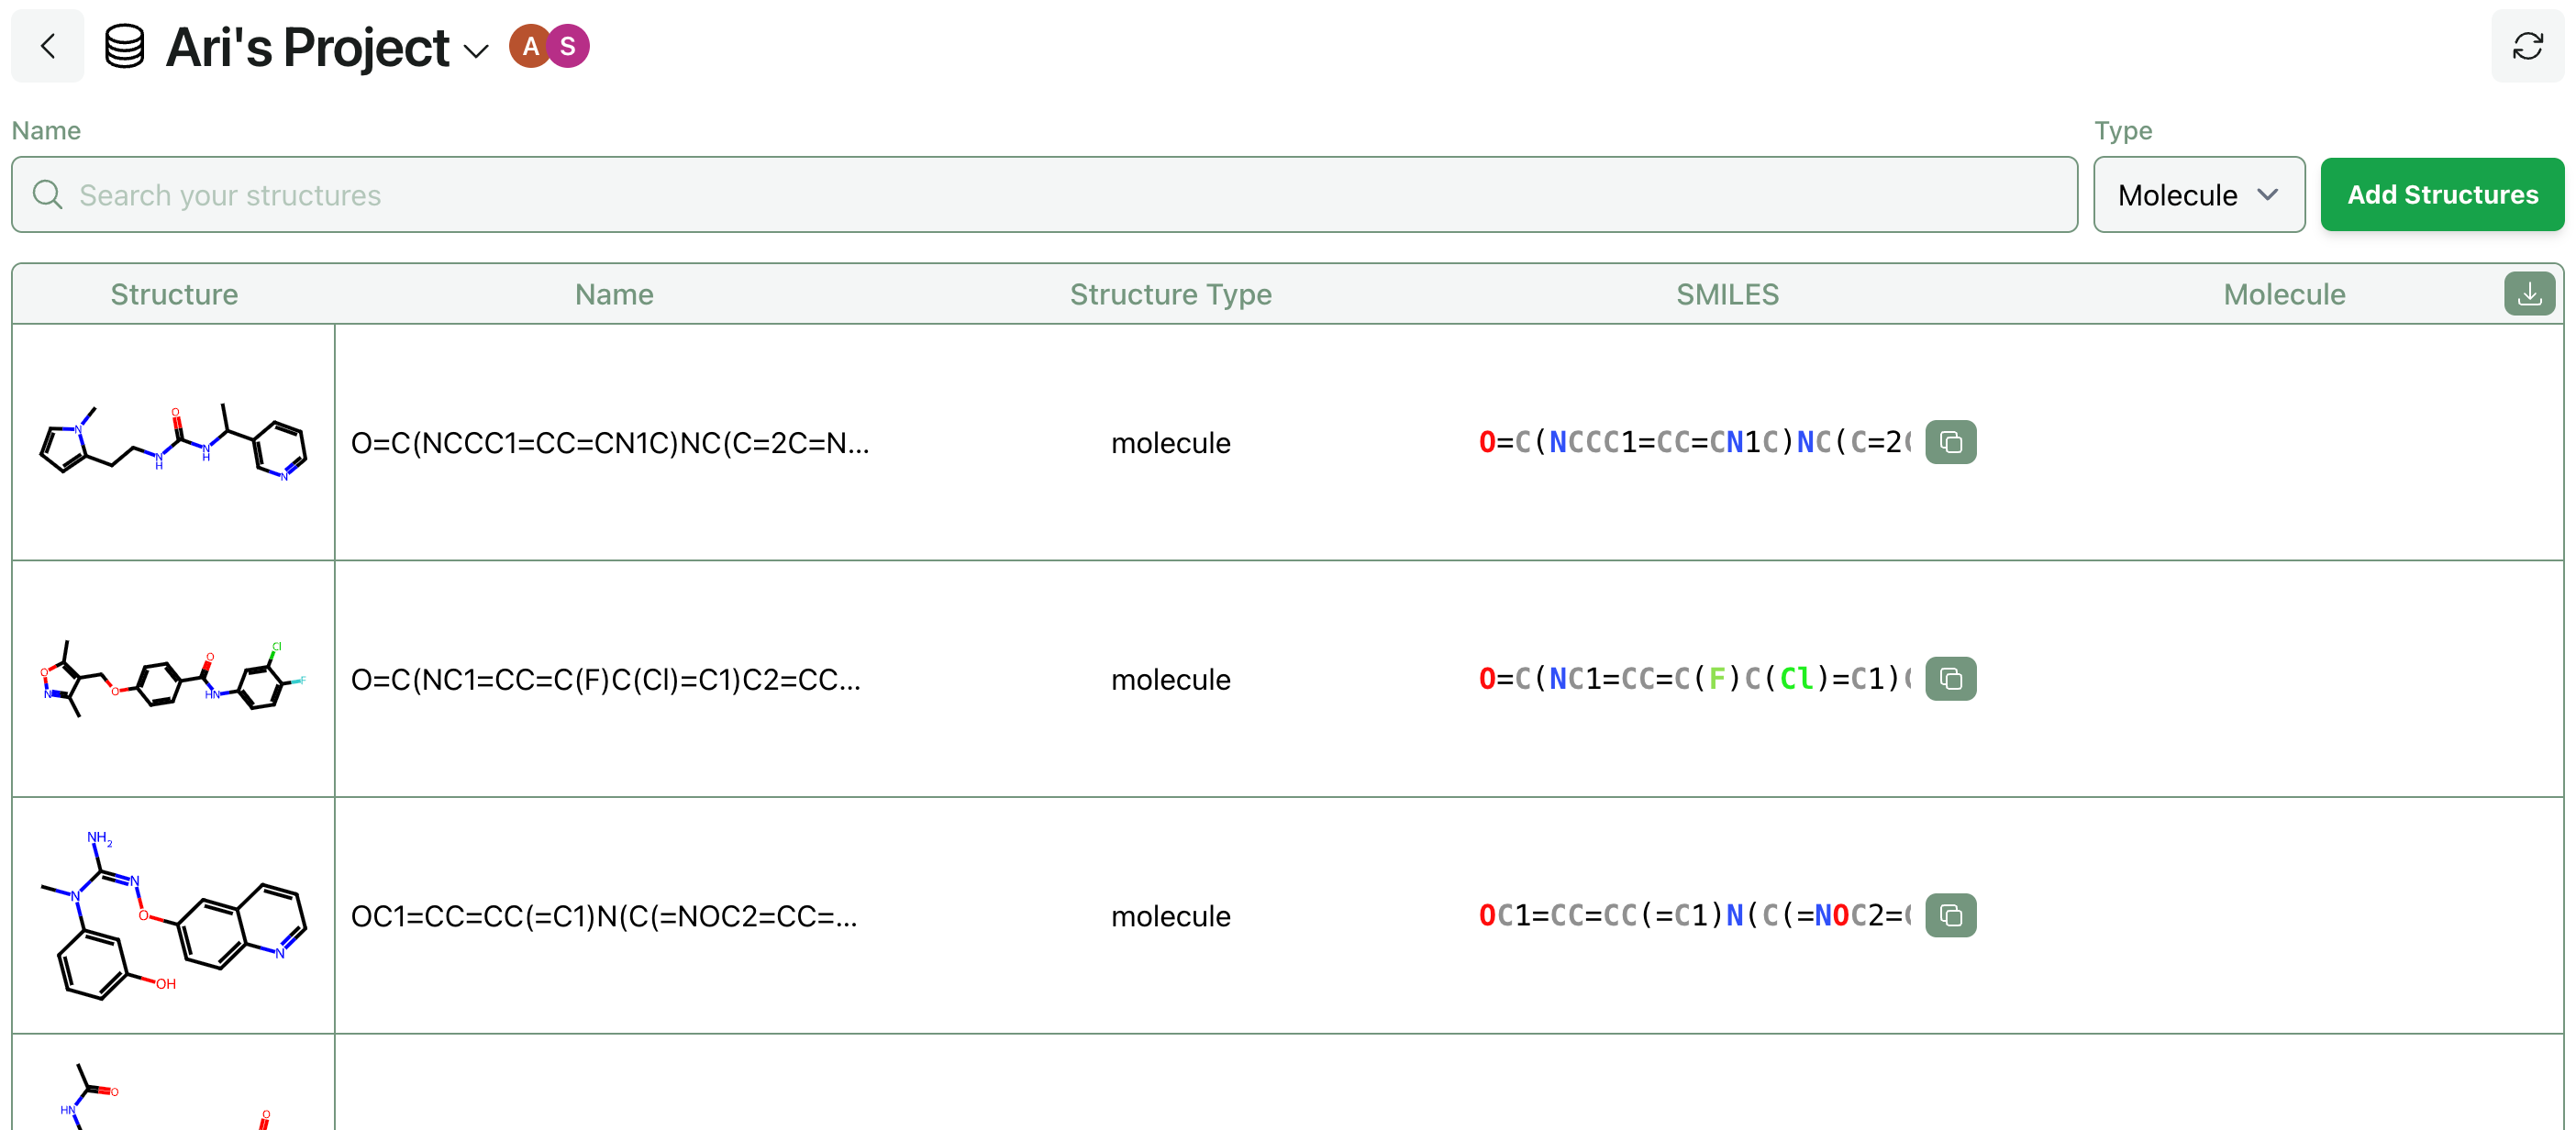Viewport: 2576px width, 1130px height.
Task: Expand Ari's Project dropdown chevron
Action: tap(477, 50)
